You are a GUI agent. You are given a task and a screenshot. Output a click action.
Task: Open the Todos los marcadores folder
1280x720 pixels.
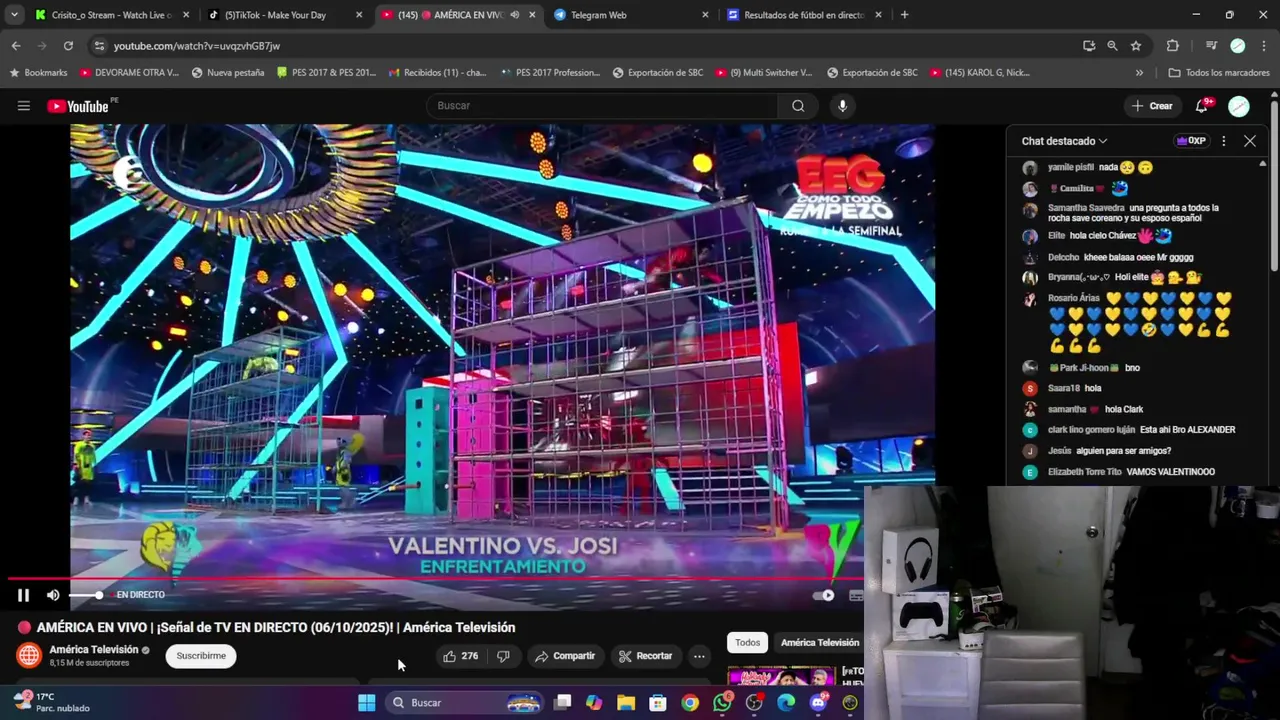1218,73
